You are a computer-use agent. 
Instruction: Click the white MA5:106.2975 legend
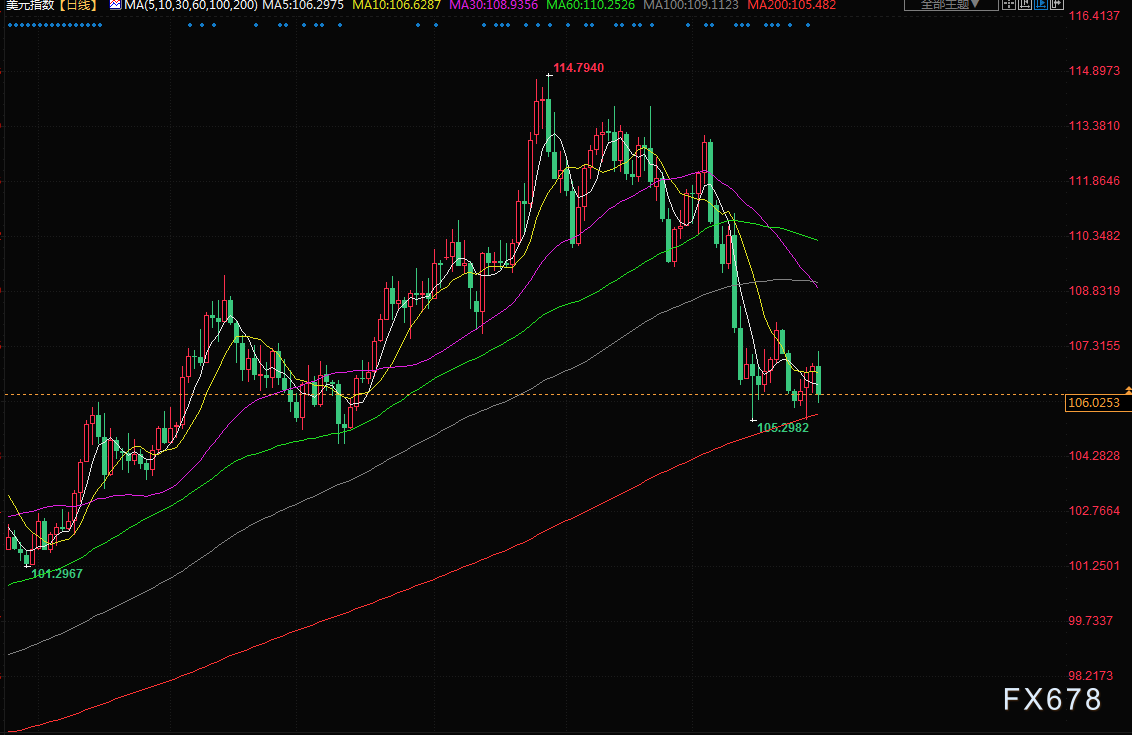point(302,5)
